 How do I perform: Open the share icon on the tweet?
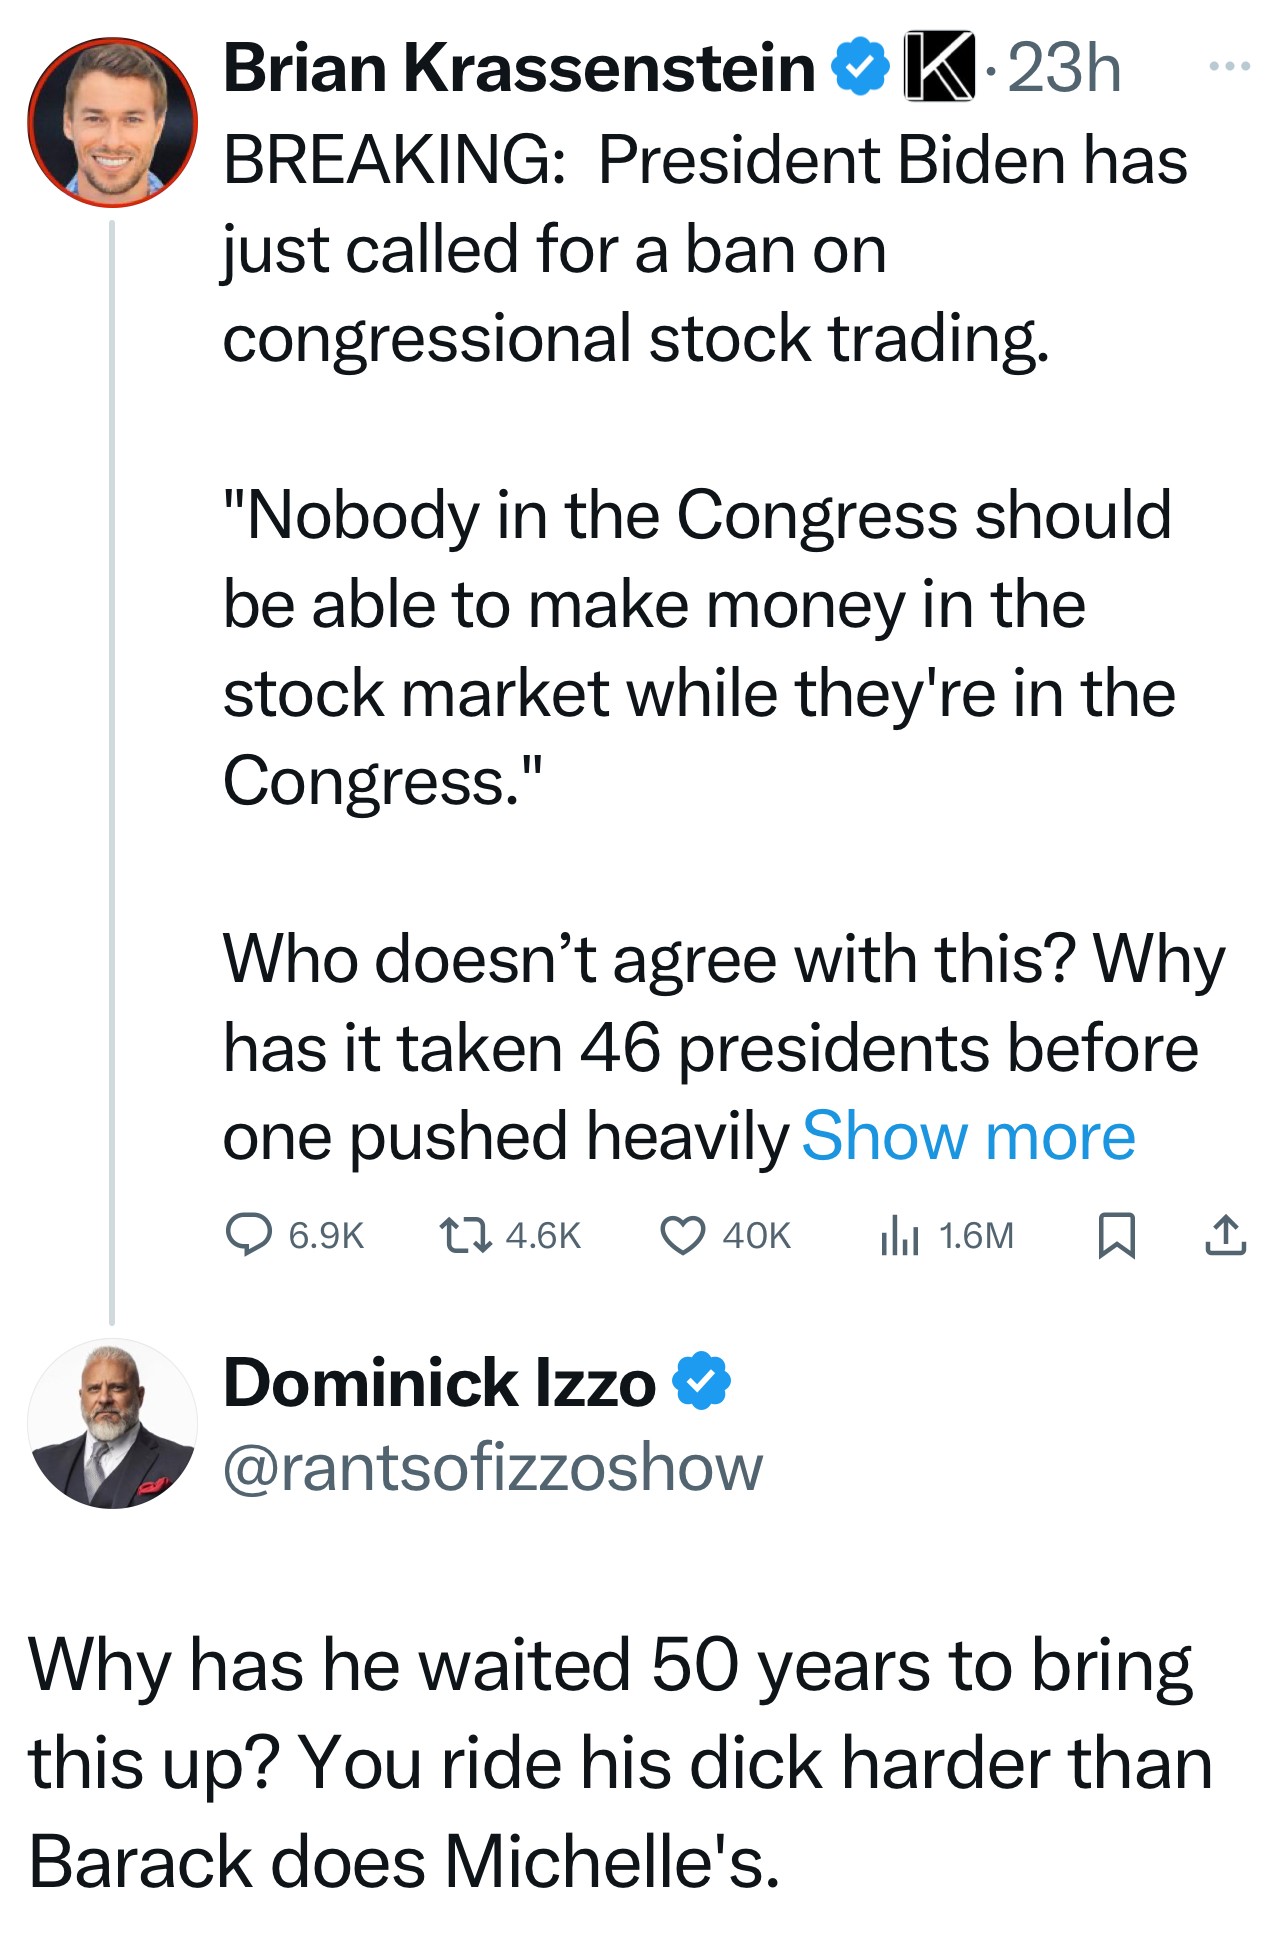pos(1225,1235)
